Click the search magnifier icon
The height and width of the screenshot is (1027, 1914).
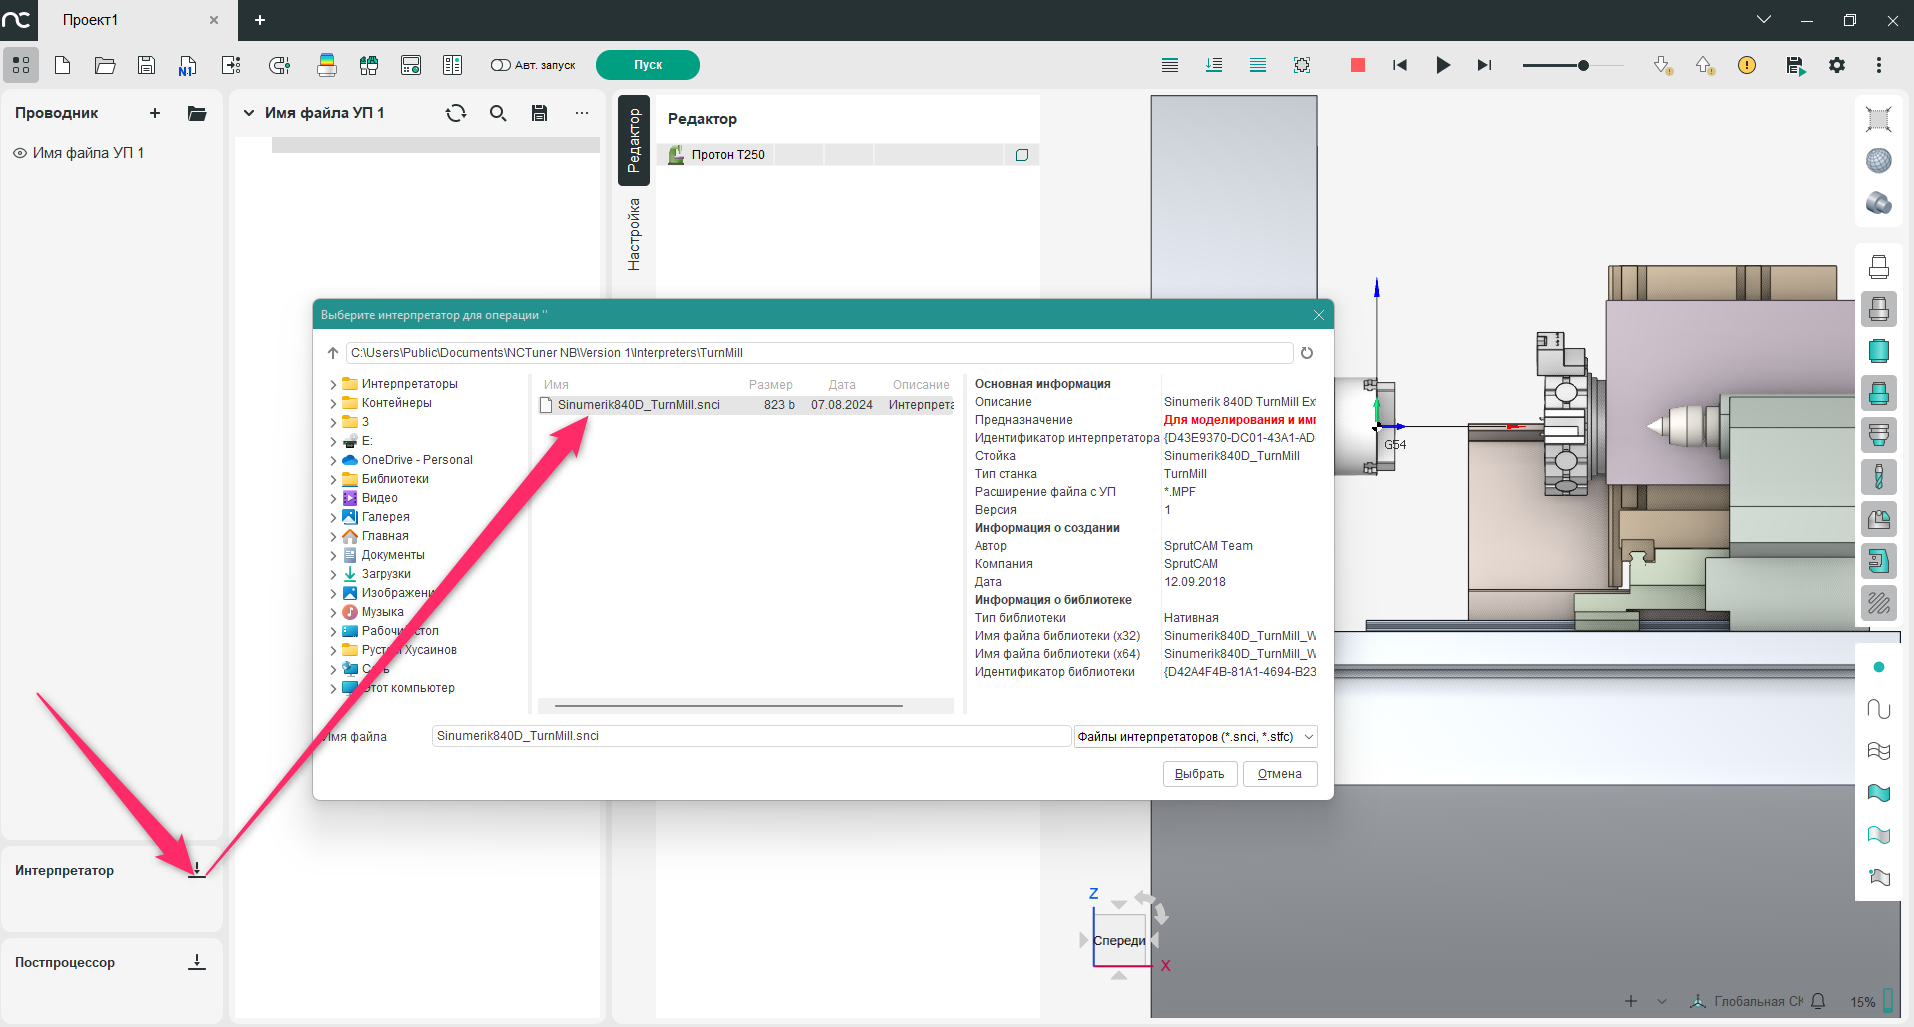coord(498,113)
